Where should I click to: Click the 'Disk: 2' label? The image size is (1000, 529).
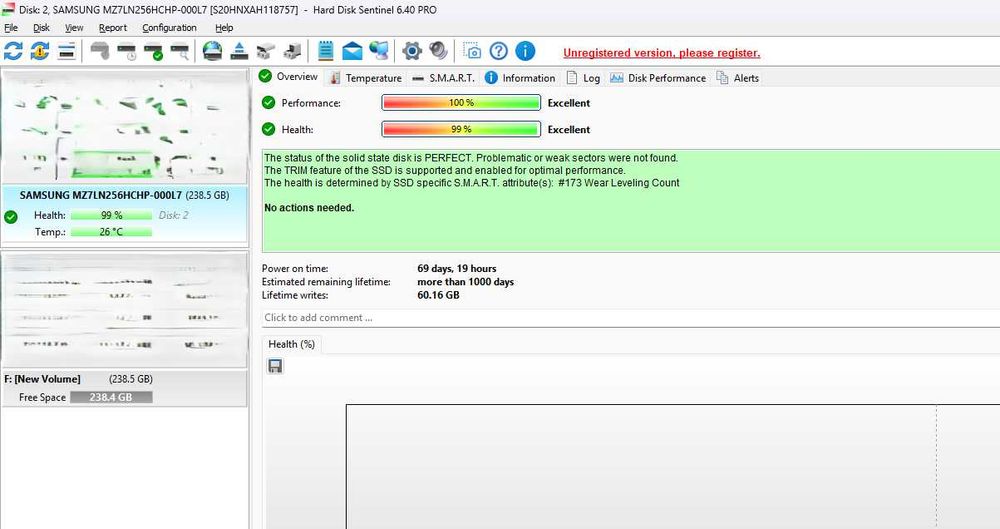tap(173, 215)
